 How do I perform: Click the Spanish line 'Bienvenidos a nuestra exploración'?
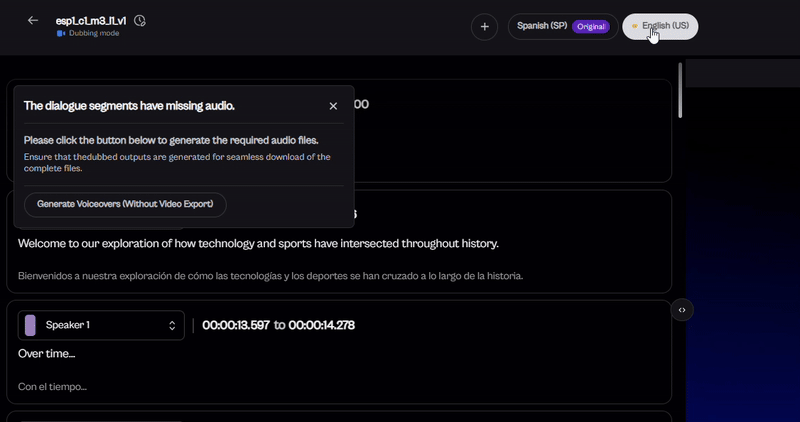270,276
